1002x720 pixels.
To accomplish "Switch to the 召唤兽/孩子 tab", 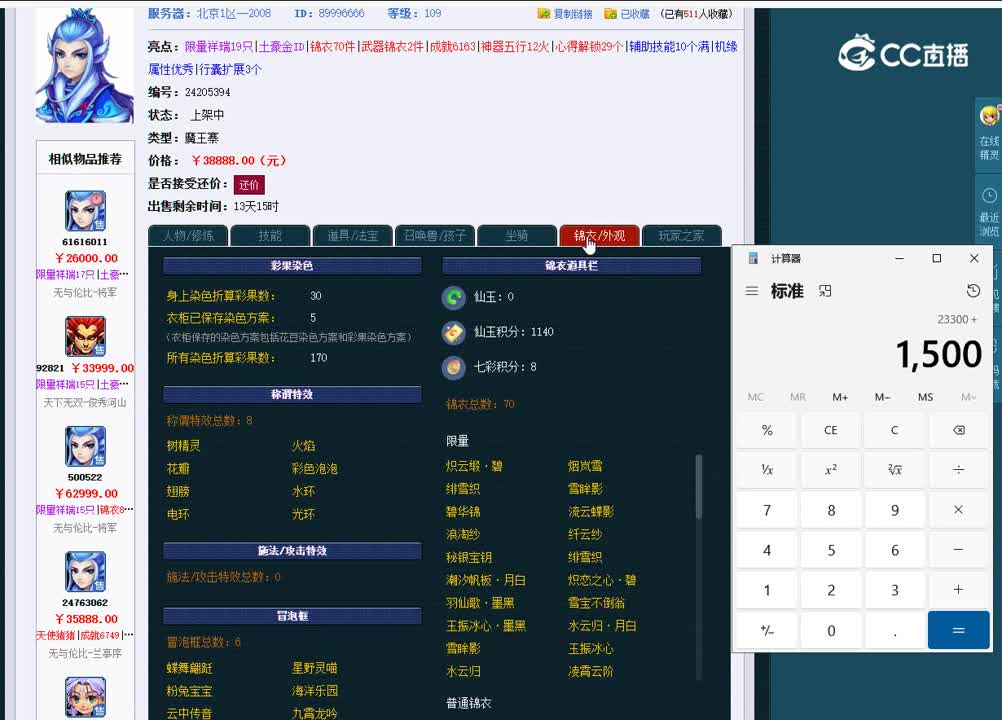I will tap(435, 236).
